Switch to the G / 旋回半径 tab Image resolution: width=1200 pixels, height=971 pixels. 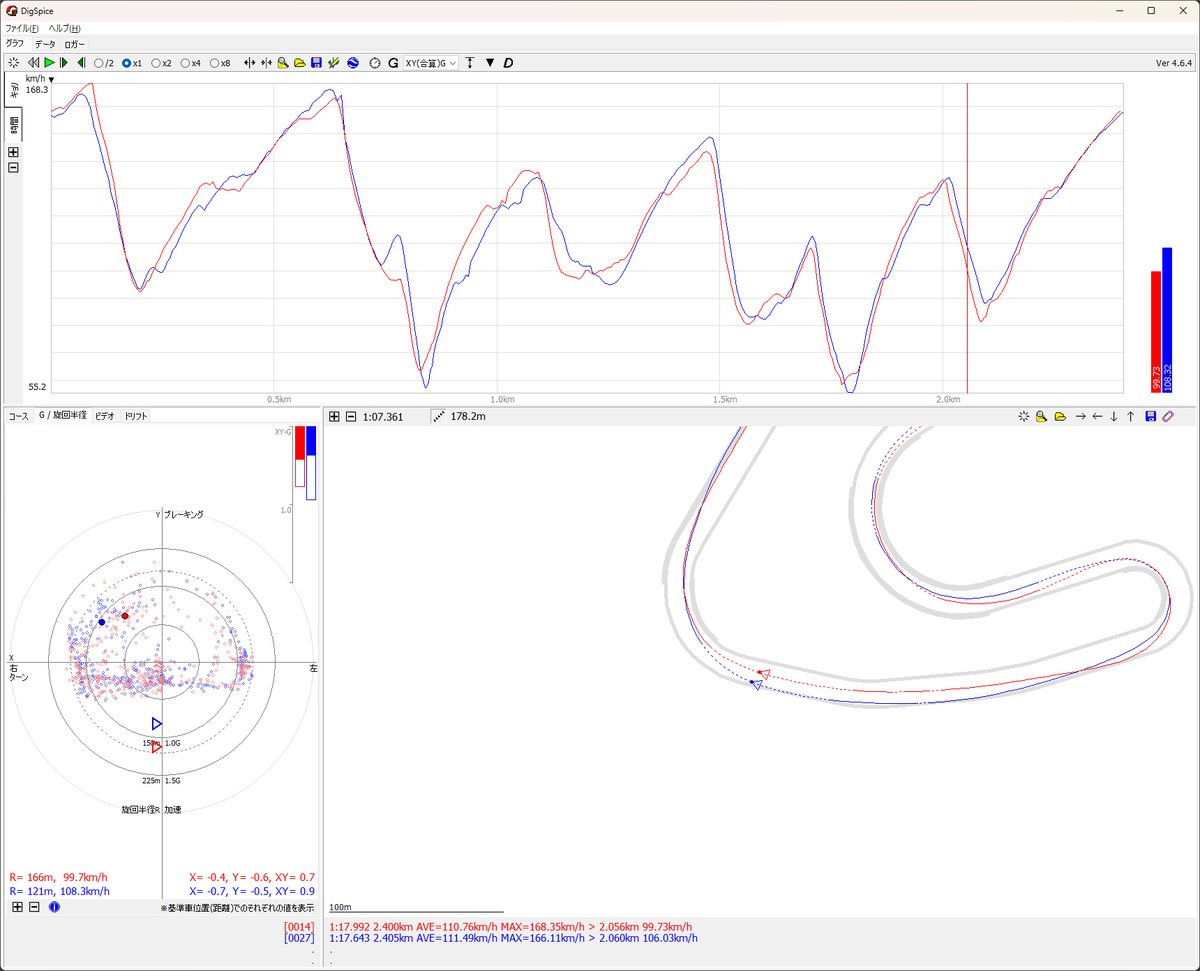tap(62, 415)
